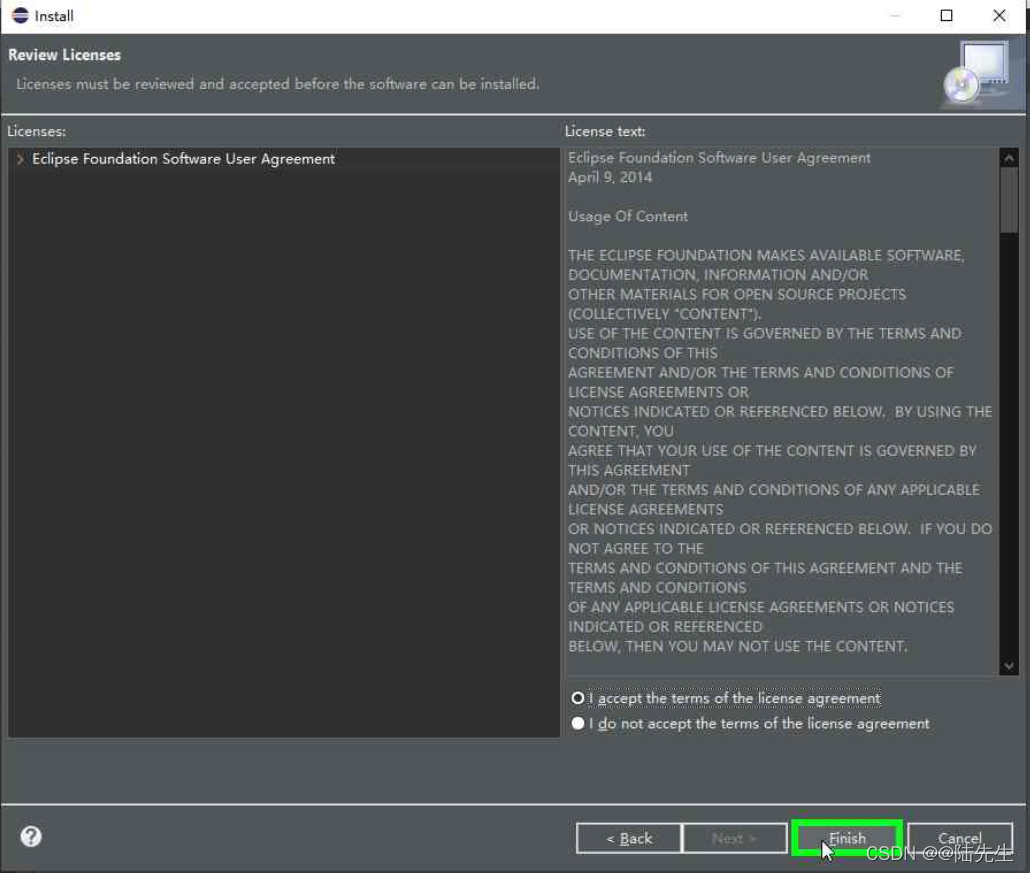Click the license scrollbar down arrow
This screenshot has height=873, width=1030.
pos(1009,664)
